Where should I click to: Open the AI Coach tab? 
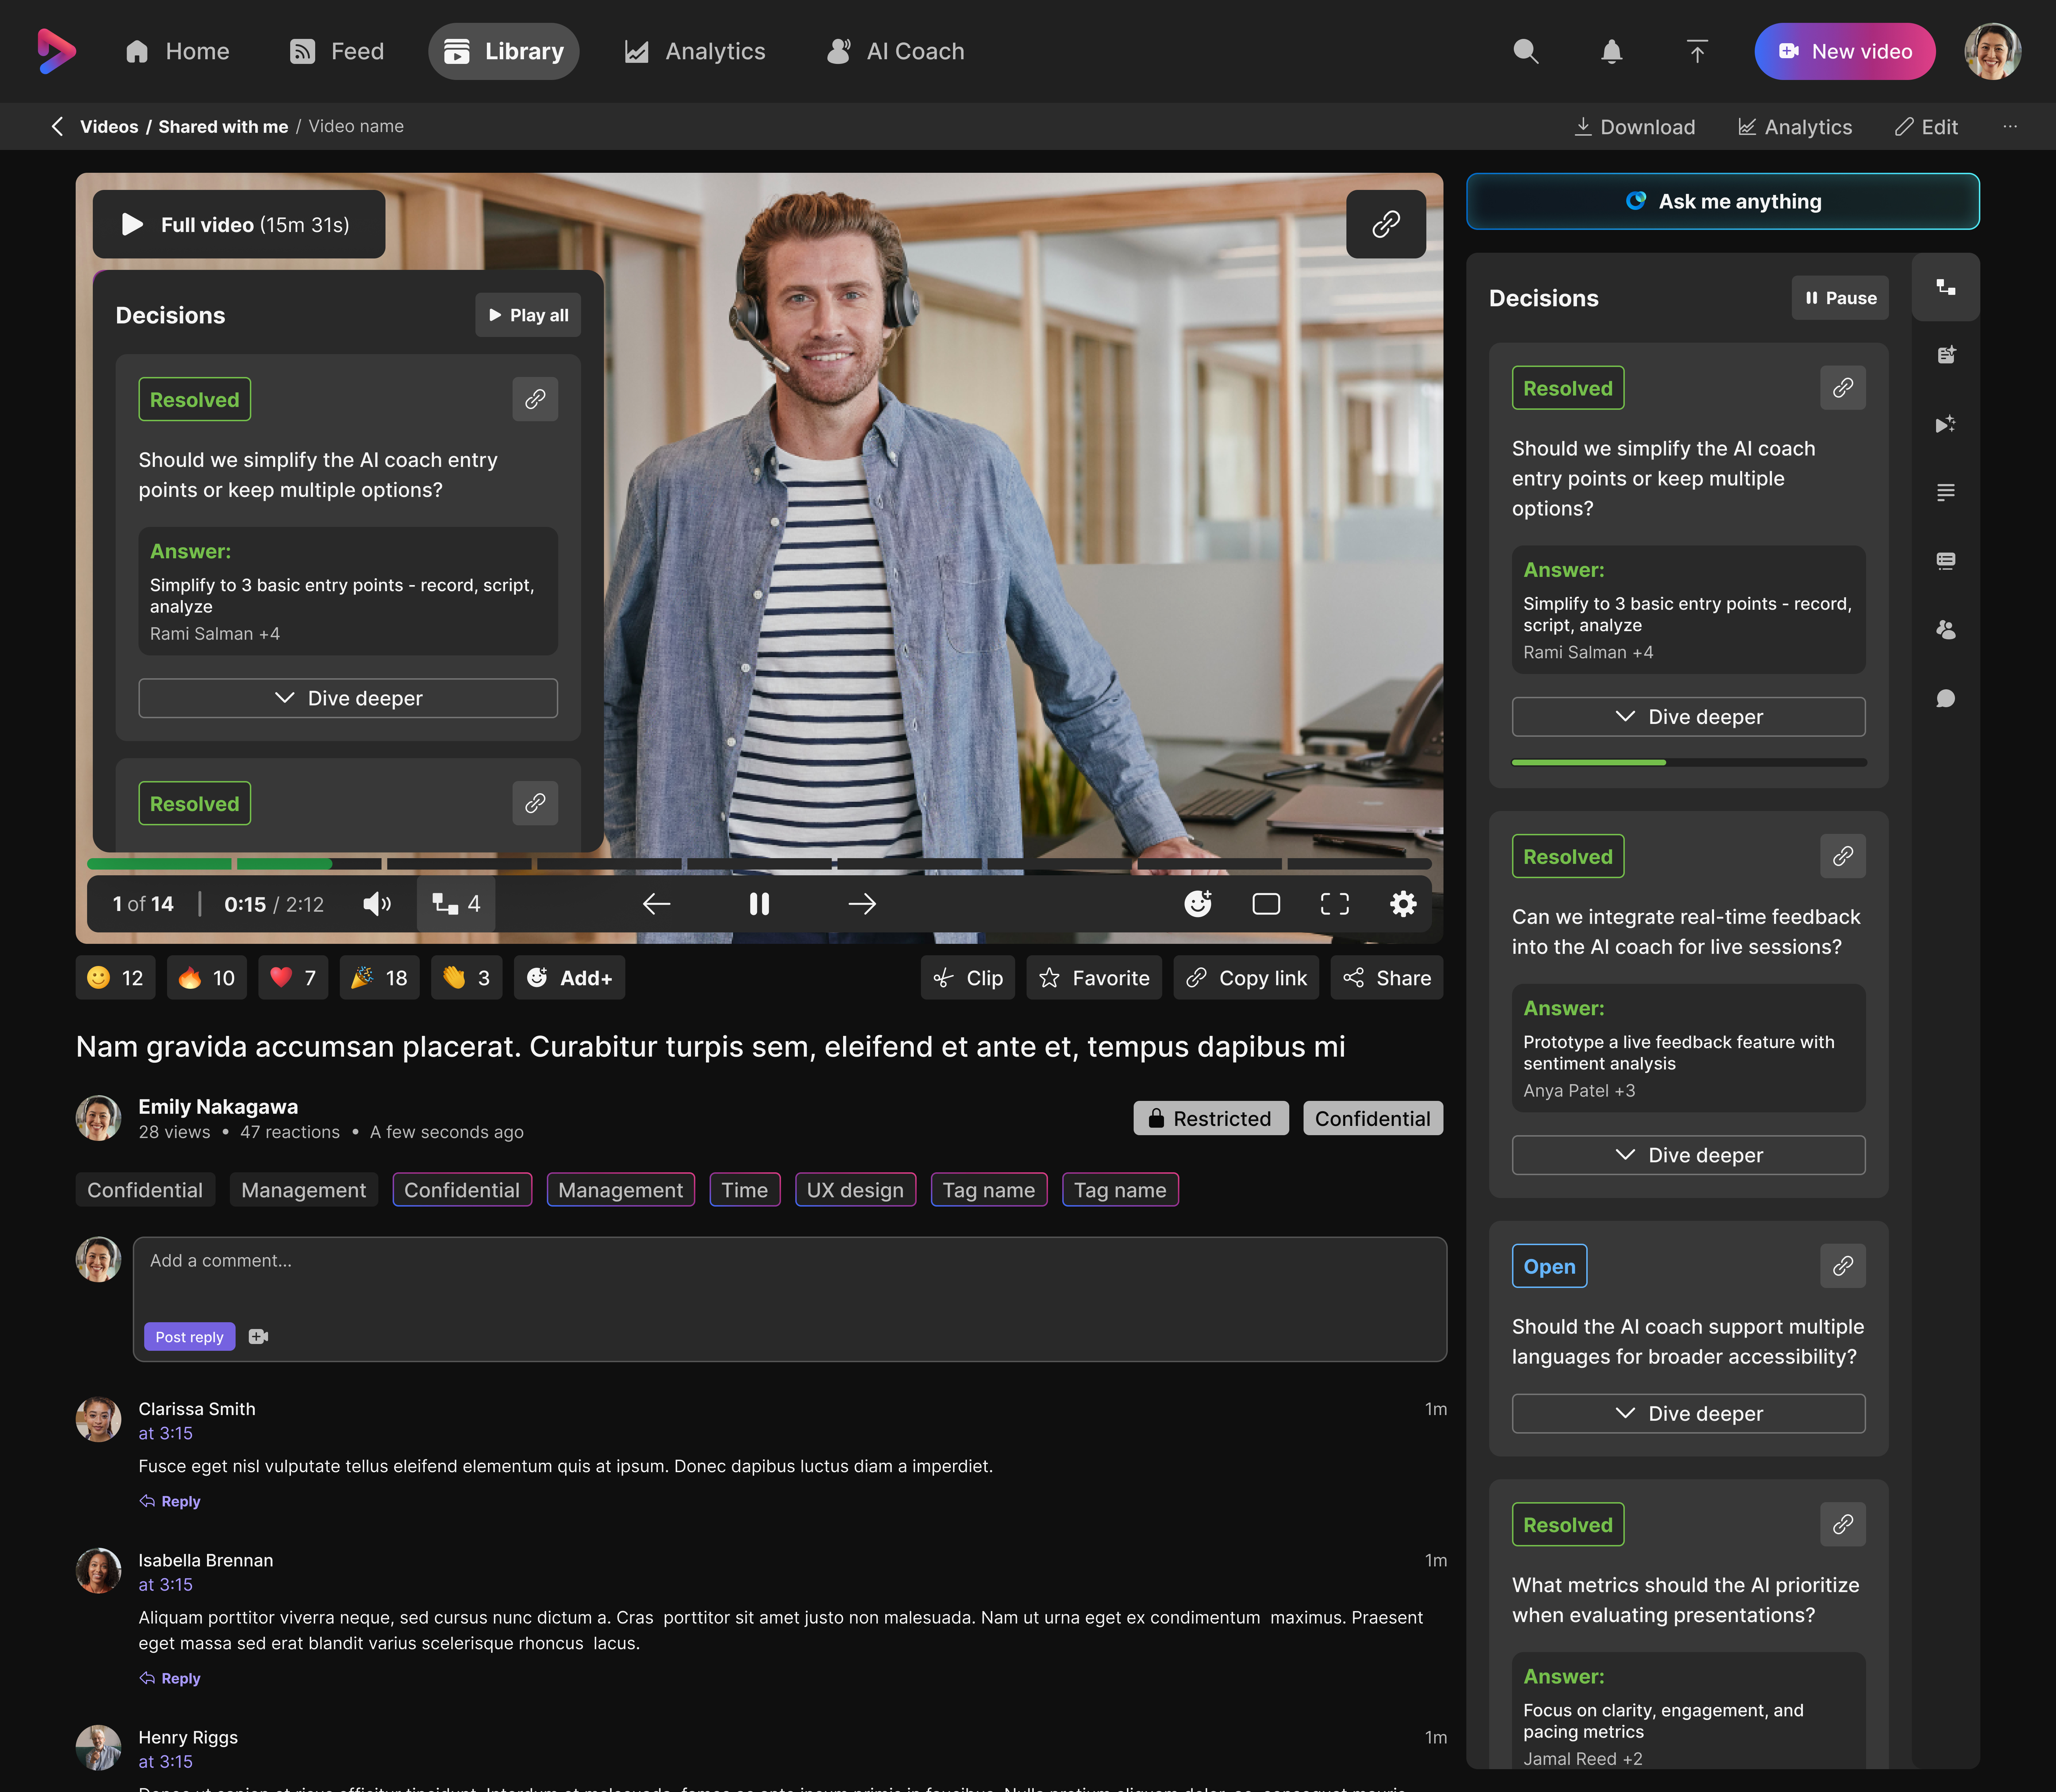point(896,51)
